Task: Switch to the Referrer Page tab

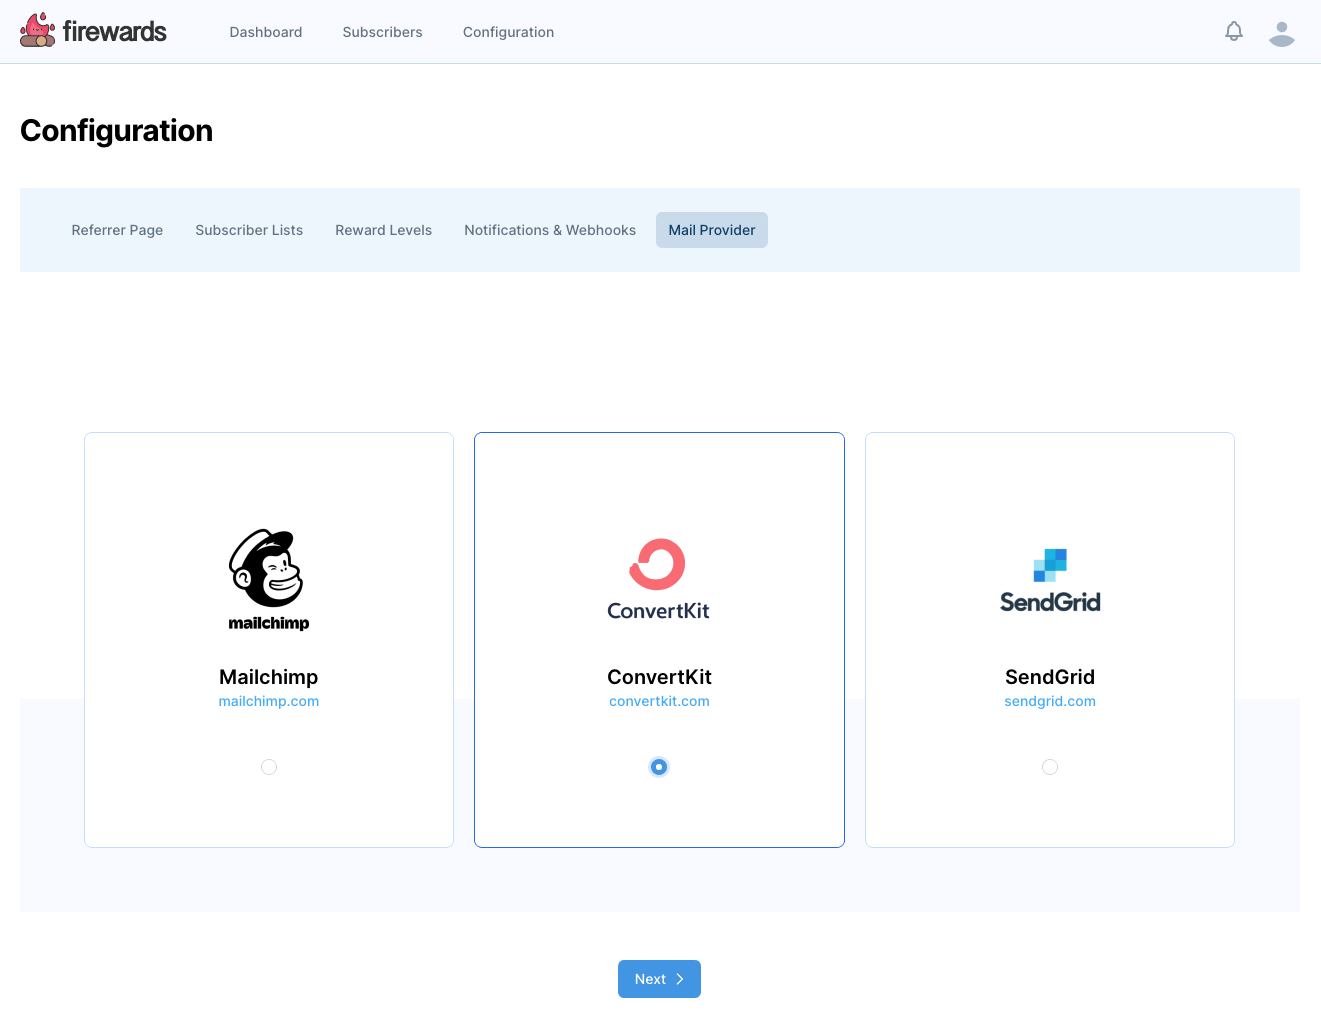Action: pos(117,230)
